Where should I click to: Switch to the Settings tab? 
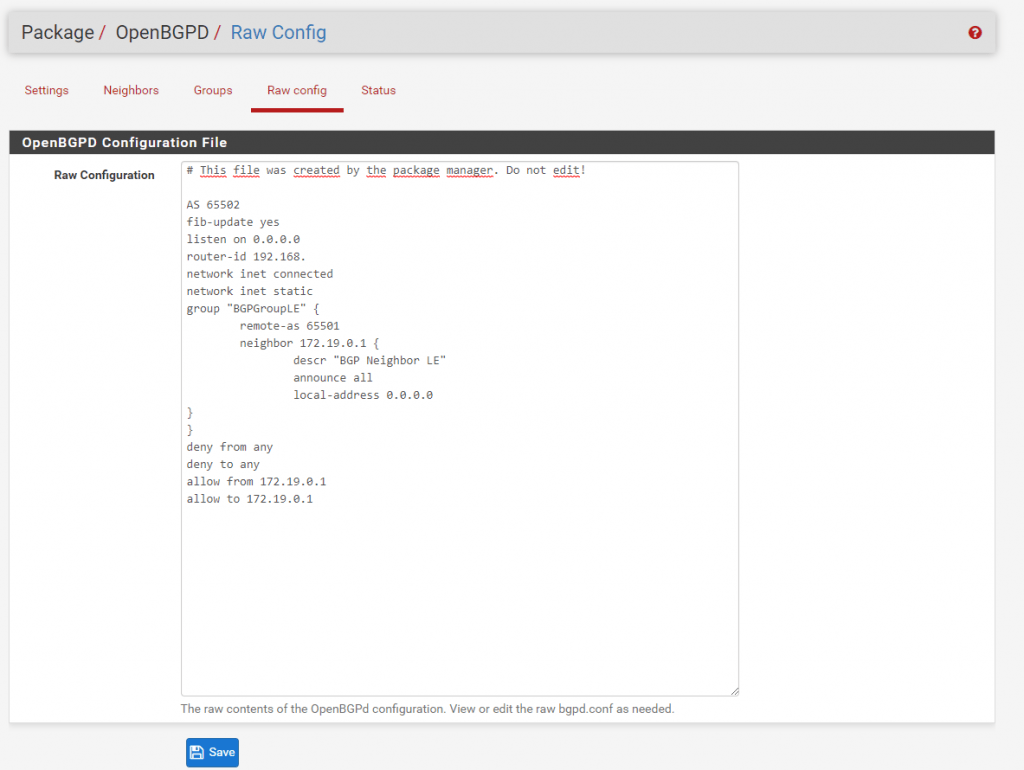(x=46, y=90)
